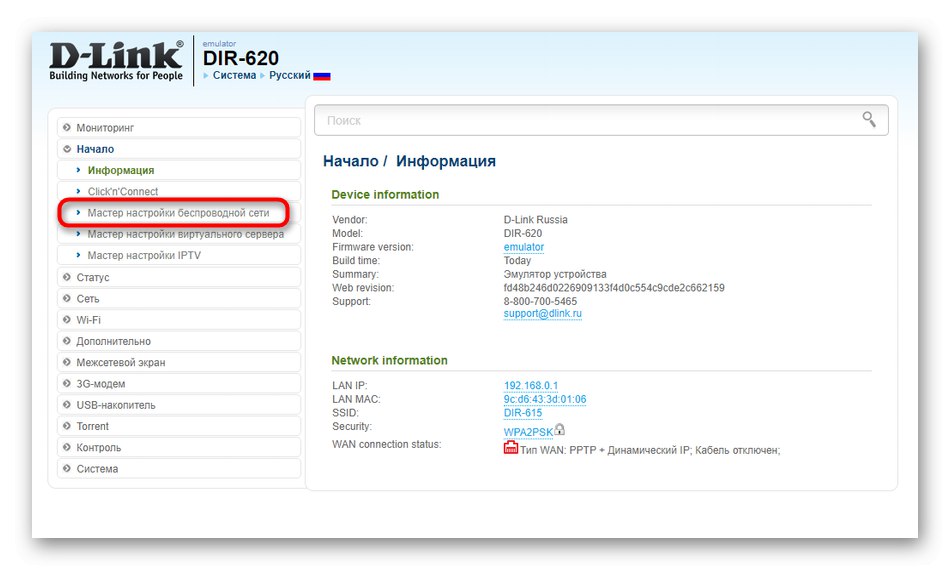This screenshot has width=950, height=570.
Task: Click the LAN MAC address link
Action: [x=545, y=399]
